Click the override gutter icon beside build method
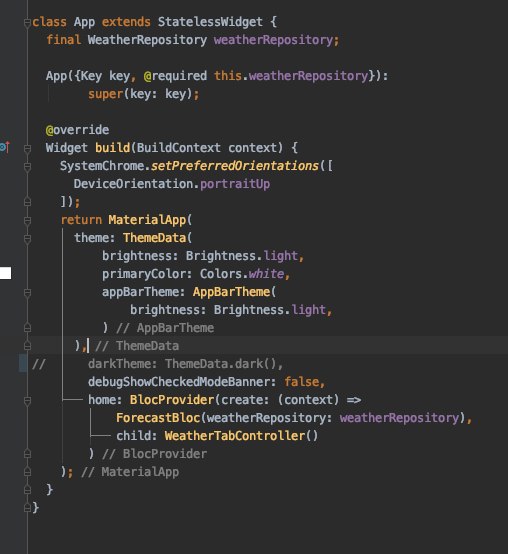The height and width of the screenshot is (554, 508). coord(5,147)
